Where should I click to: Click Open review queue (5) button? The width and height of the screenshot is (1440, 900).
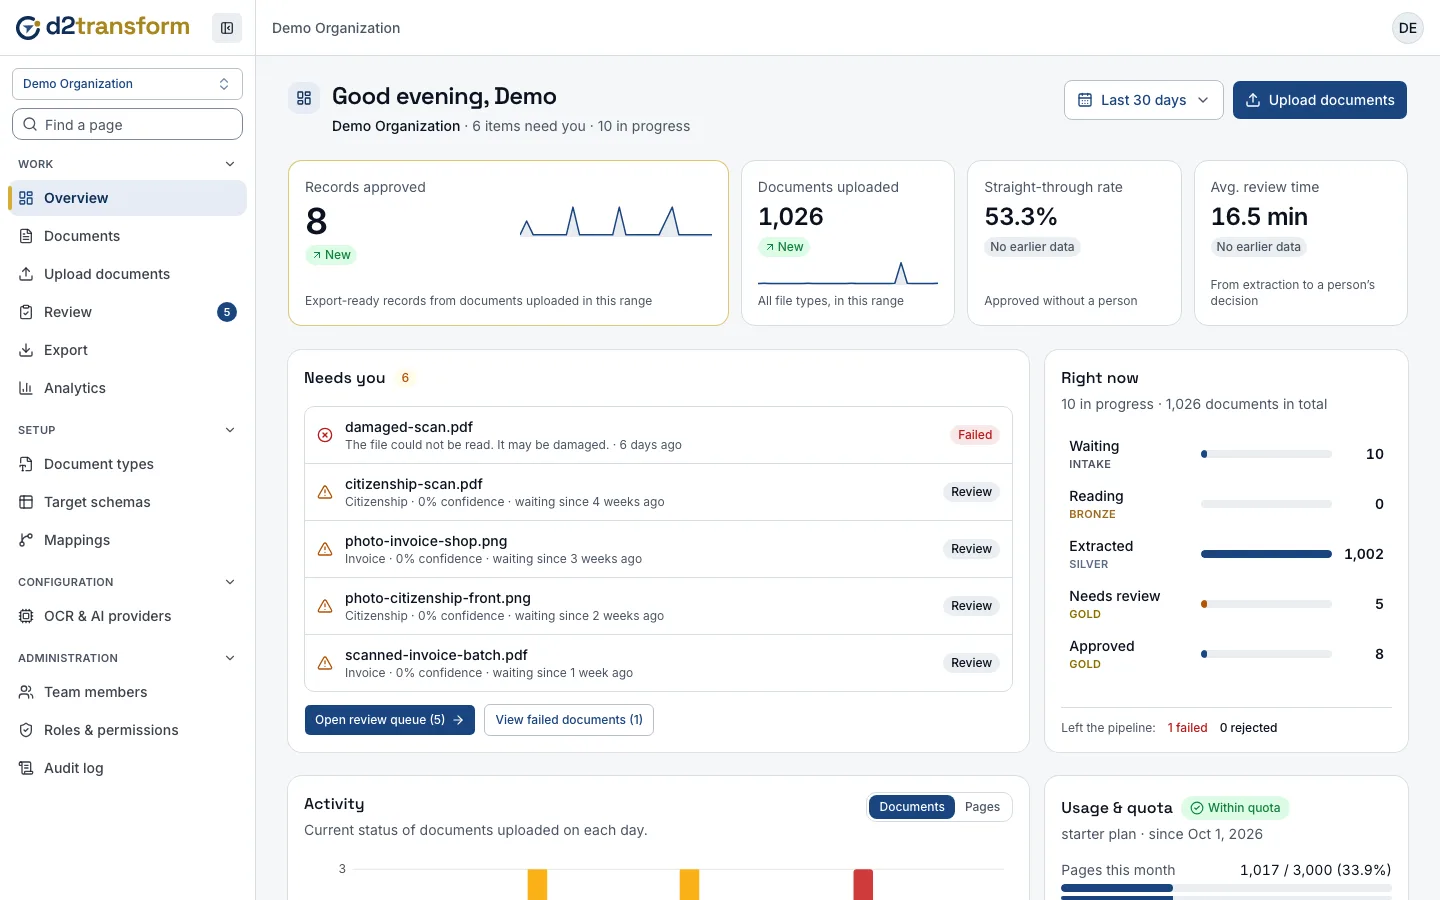(x=390, y=720)
